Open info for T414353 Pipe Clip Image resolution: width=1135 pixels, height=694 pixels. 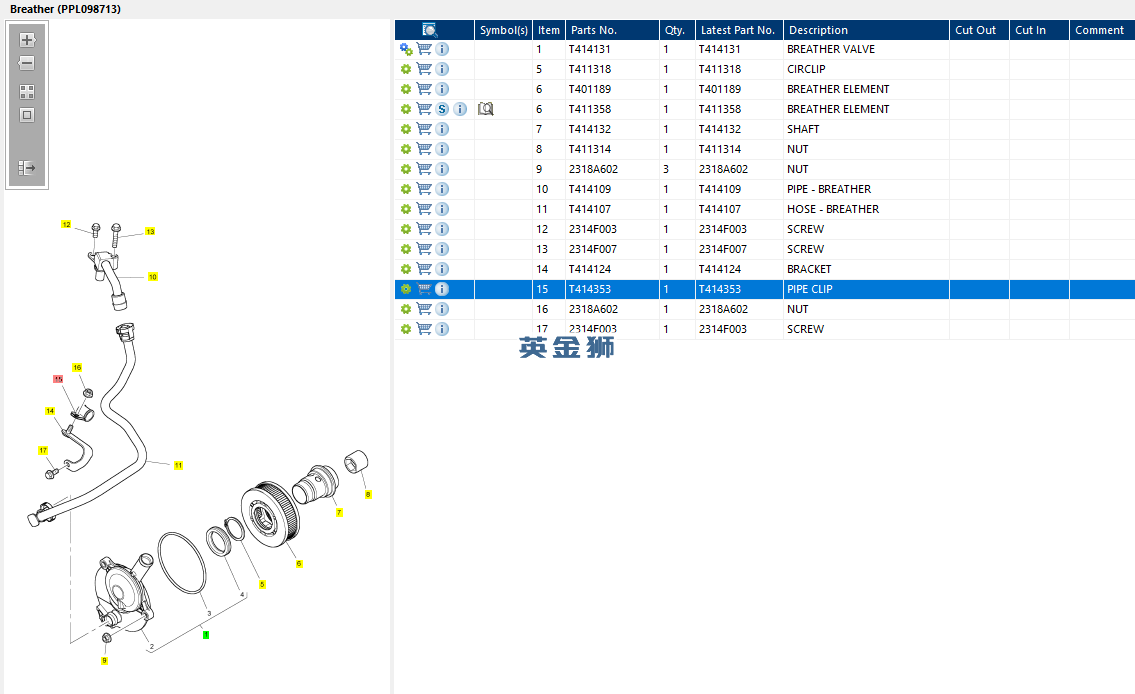coord(442,289)
